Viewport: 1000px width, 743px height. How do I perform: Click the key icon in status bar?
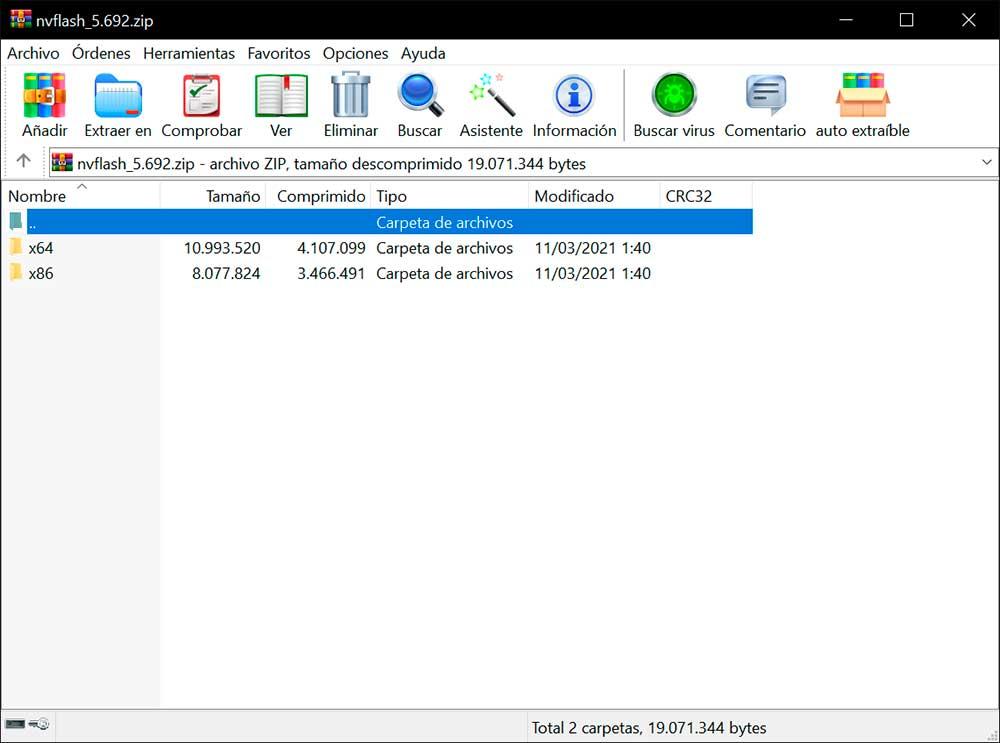click(x=39, y=724)
